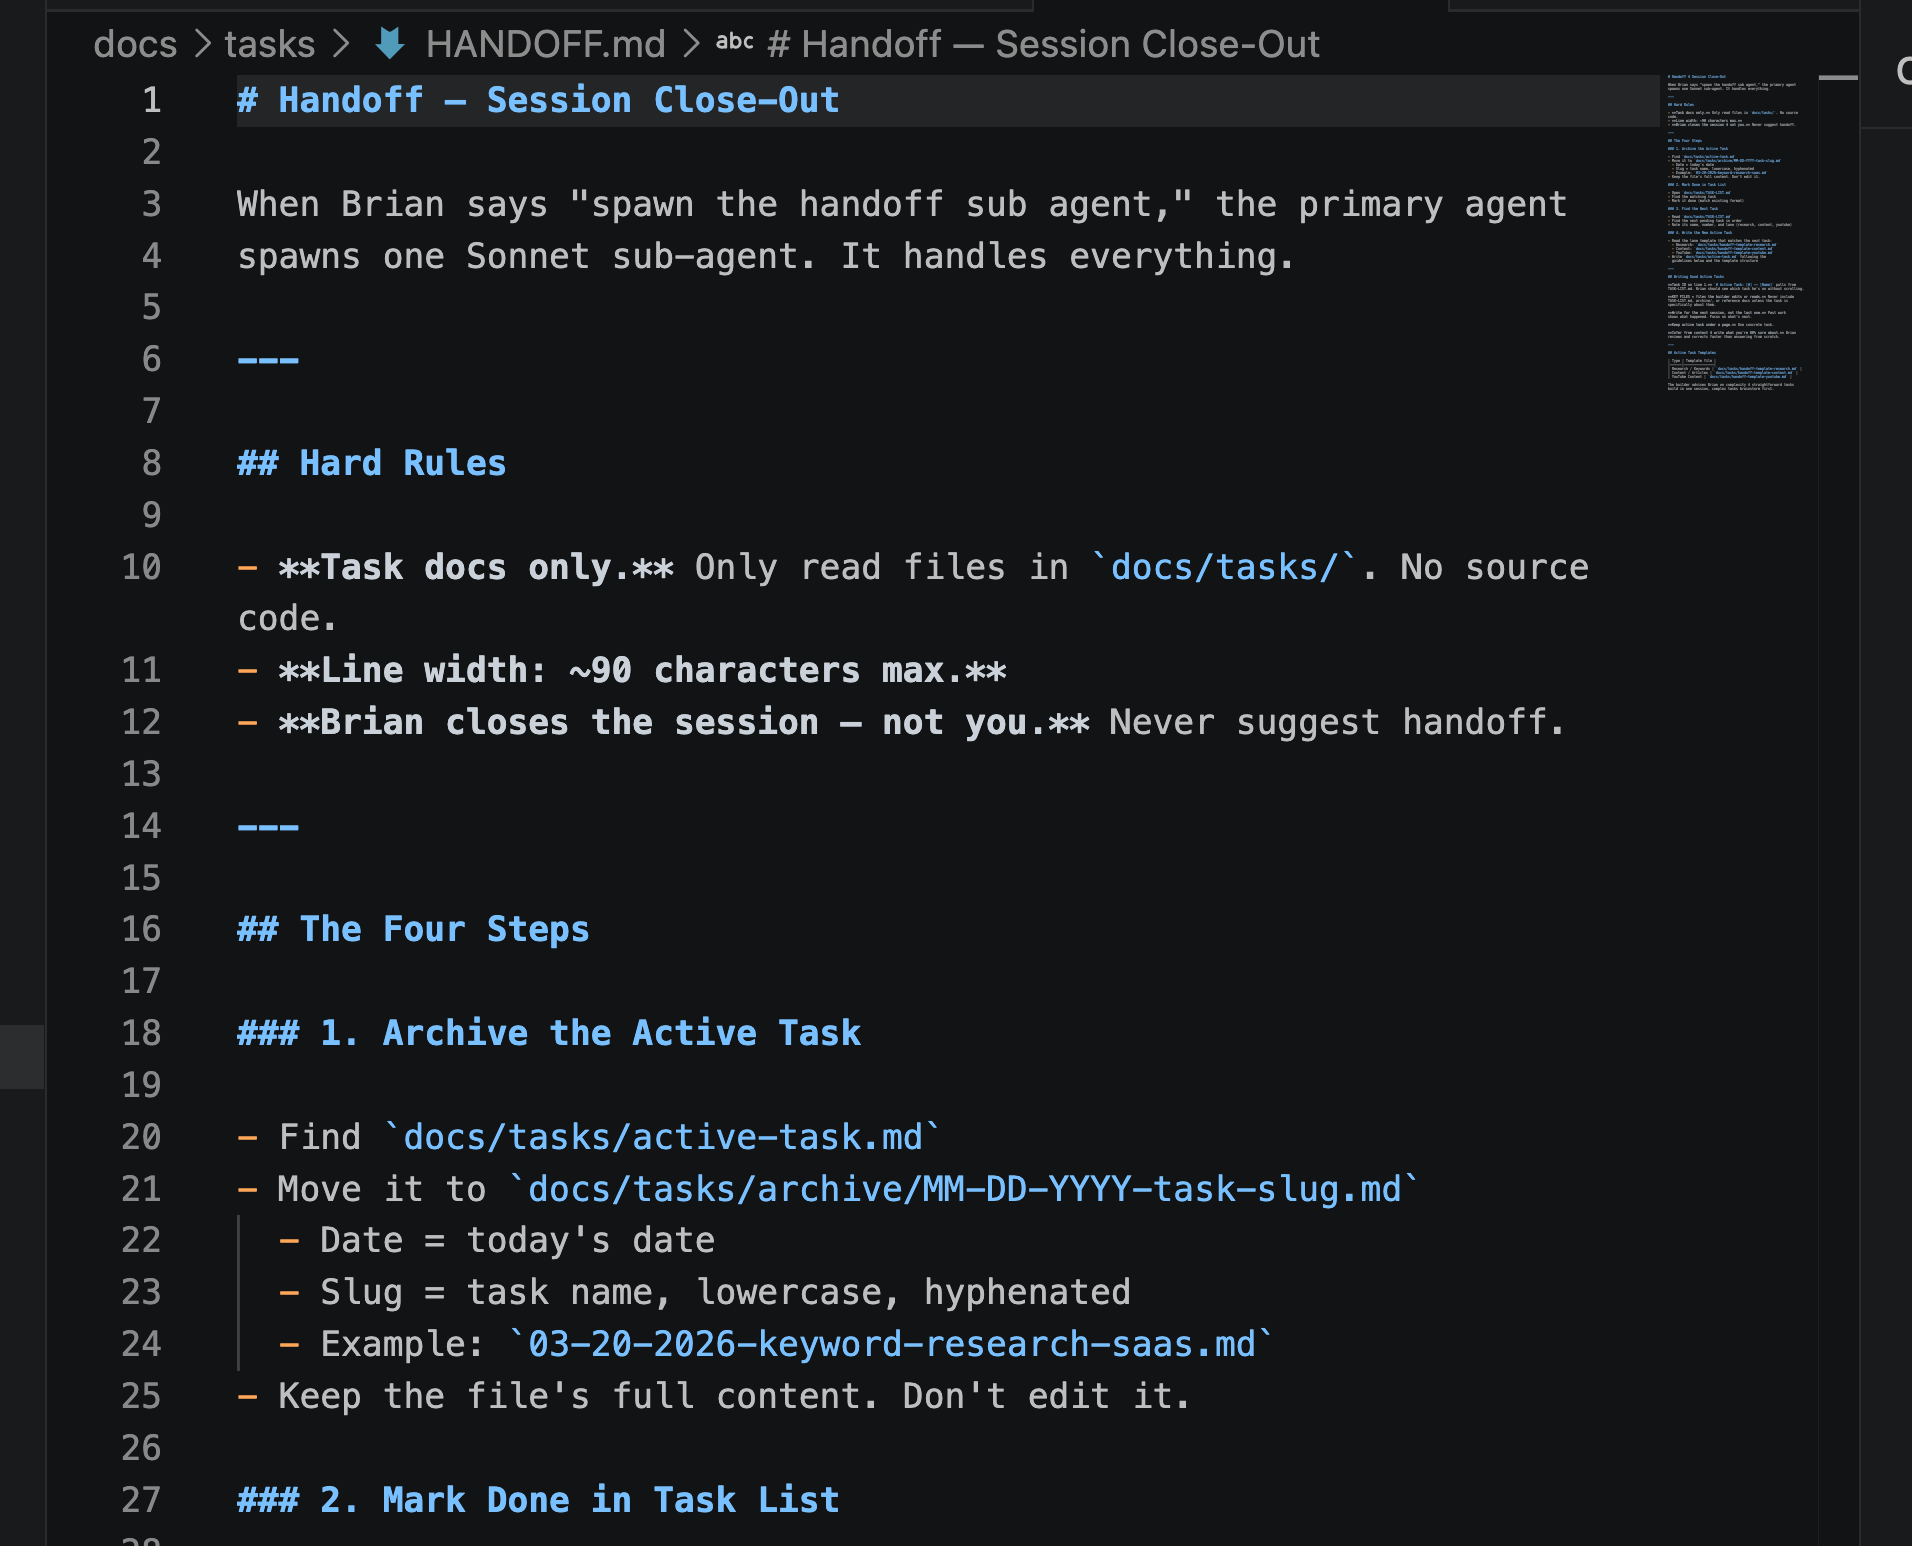This screenshot has width=1912, height=1546.
Task: Click line number 10 beside Hard Rules bullet
Action: [x=141, y=567]
